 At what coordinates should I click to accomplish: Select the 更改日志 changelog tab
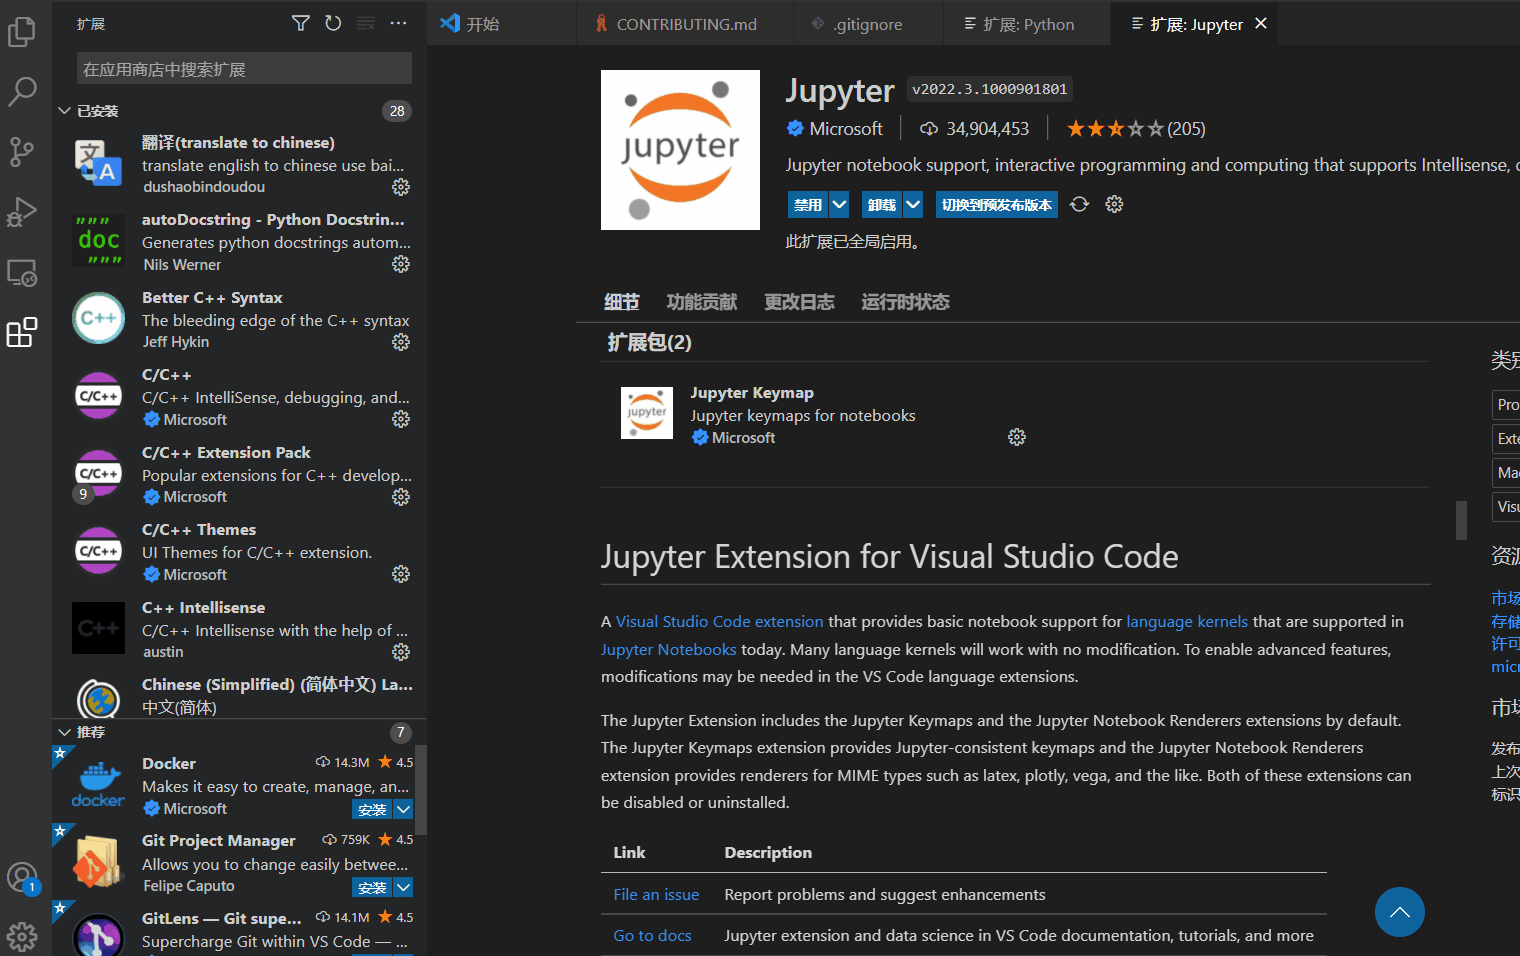coord(799,302)
